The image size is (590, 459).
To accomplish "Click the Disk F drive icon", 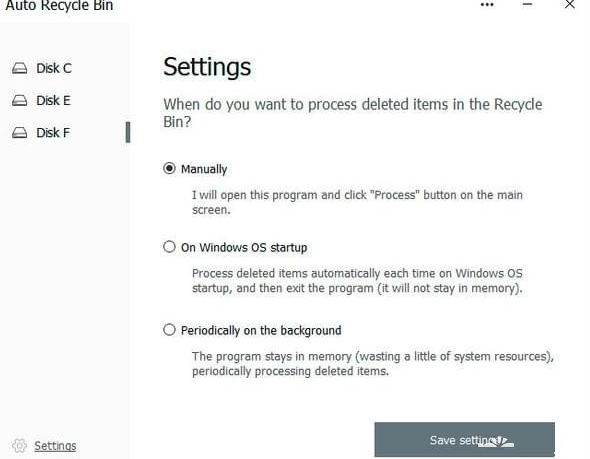I will (x=20, y=133).
